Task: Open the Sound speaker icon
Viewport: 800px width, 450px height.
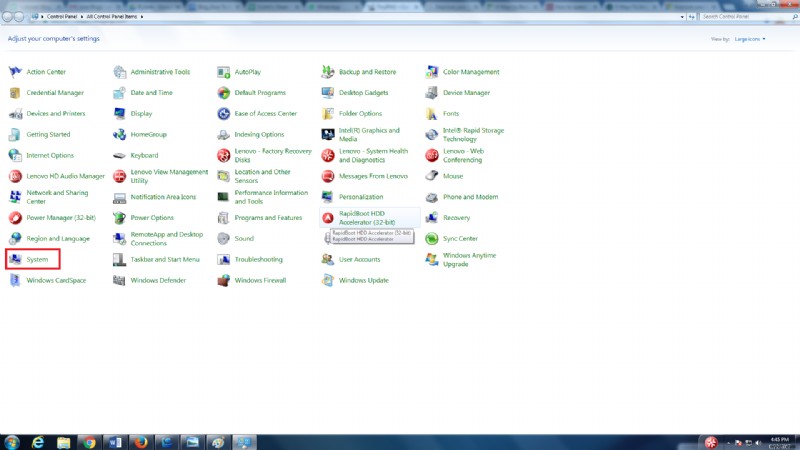Action: click(x=223, y=239)
